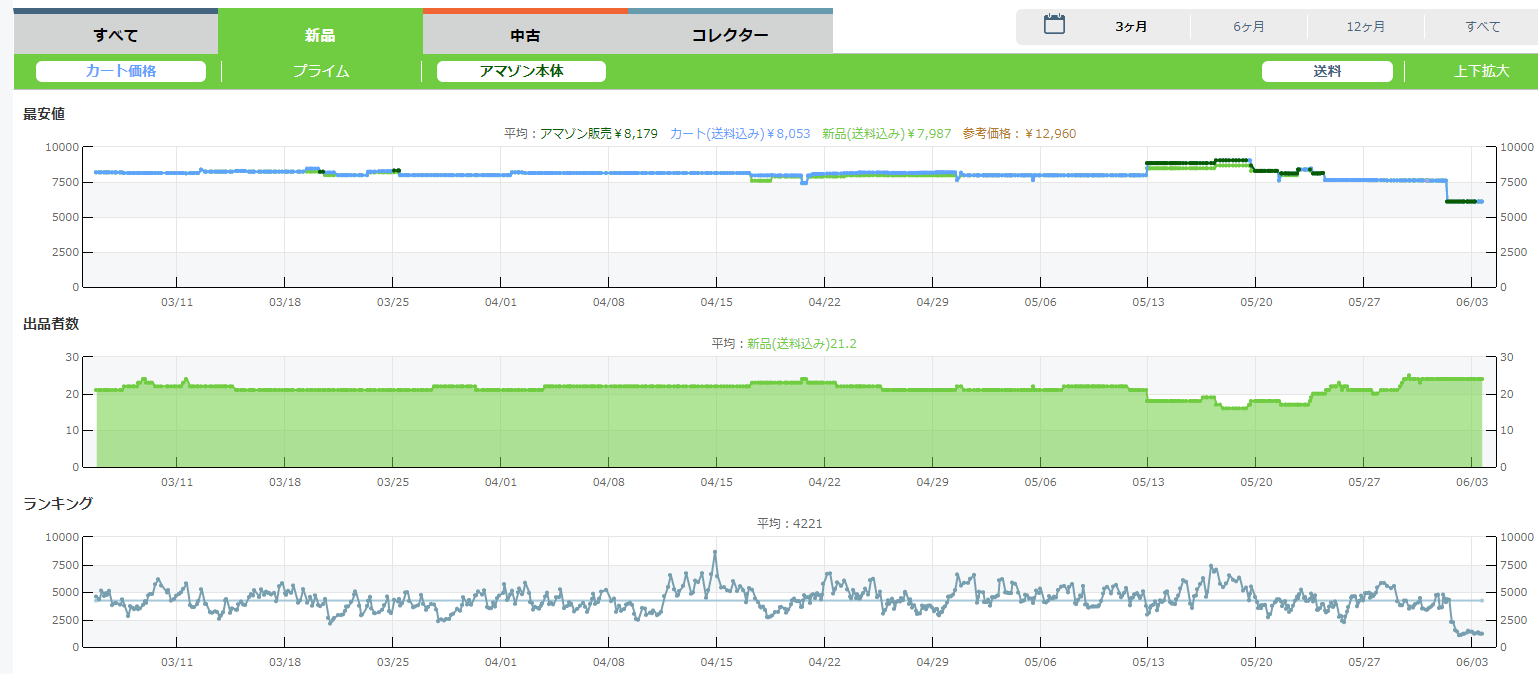
Task: Click the ranking chart peak near 04/15
Action: point(714,552)
